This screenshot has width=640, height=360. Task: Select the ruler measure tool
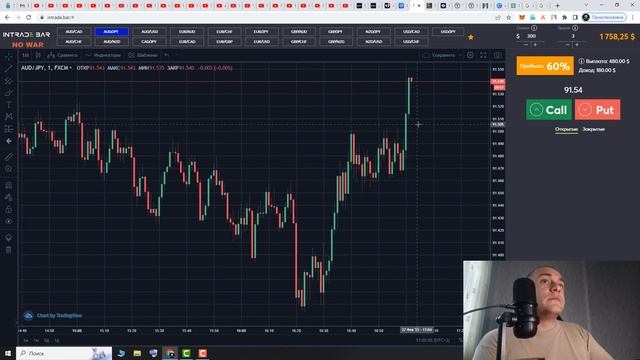9,157
